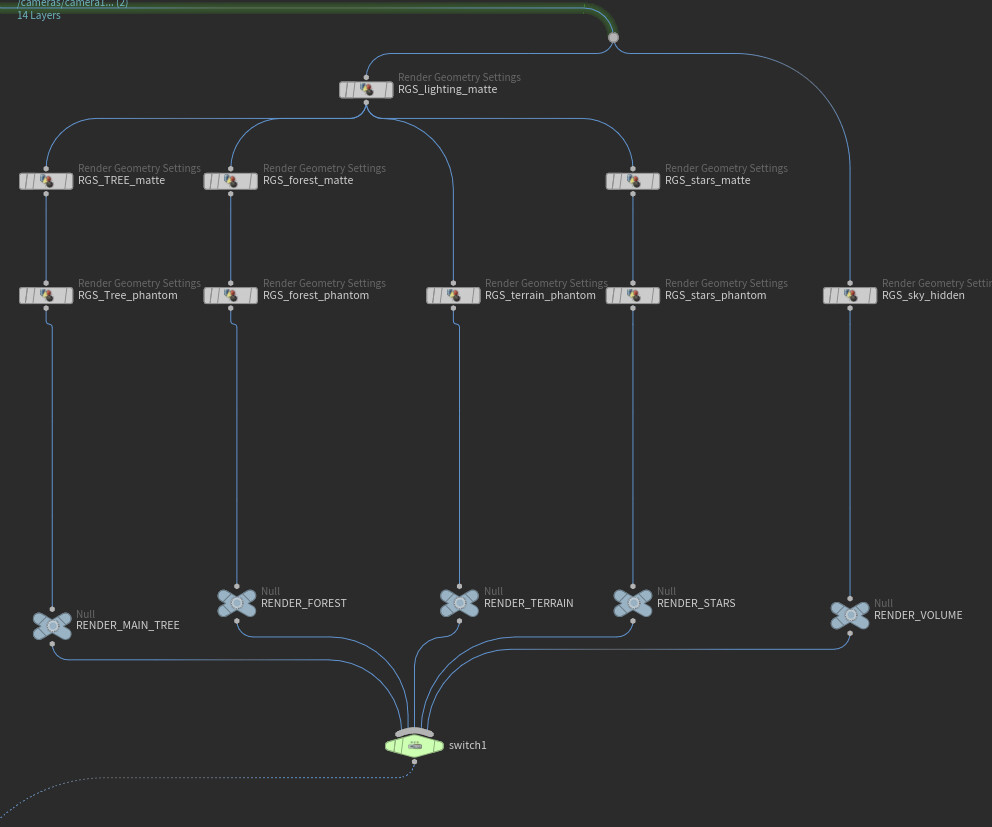992x827 pixels.
Task: Click the RGS_stars_matte name label
Action: pos(707,180)
